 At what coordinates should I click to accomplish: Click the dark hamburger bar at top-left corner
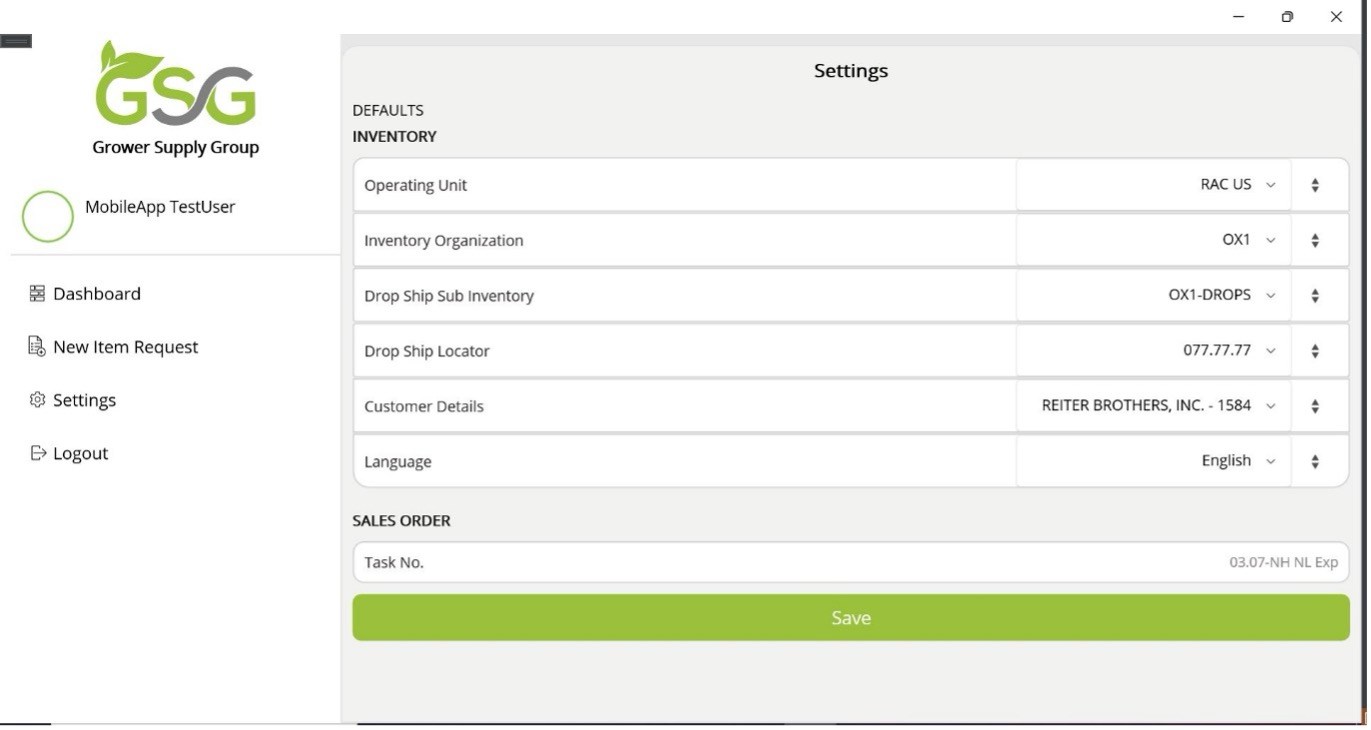(x=16, y=41)
